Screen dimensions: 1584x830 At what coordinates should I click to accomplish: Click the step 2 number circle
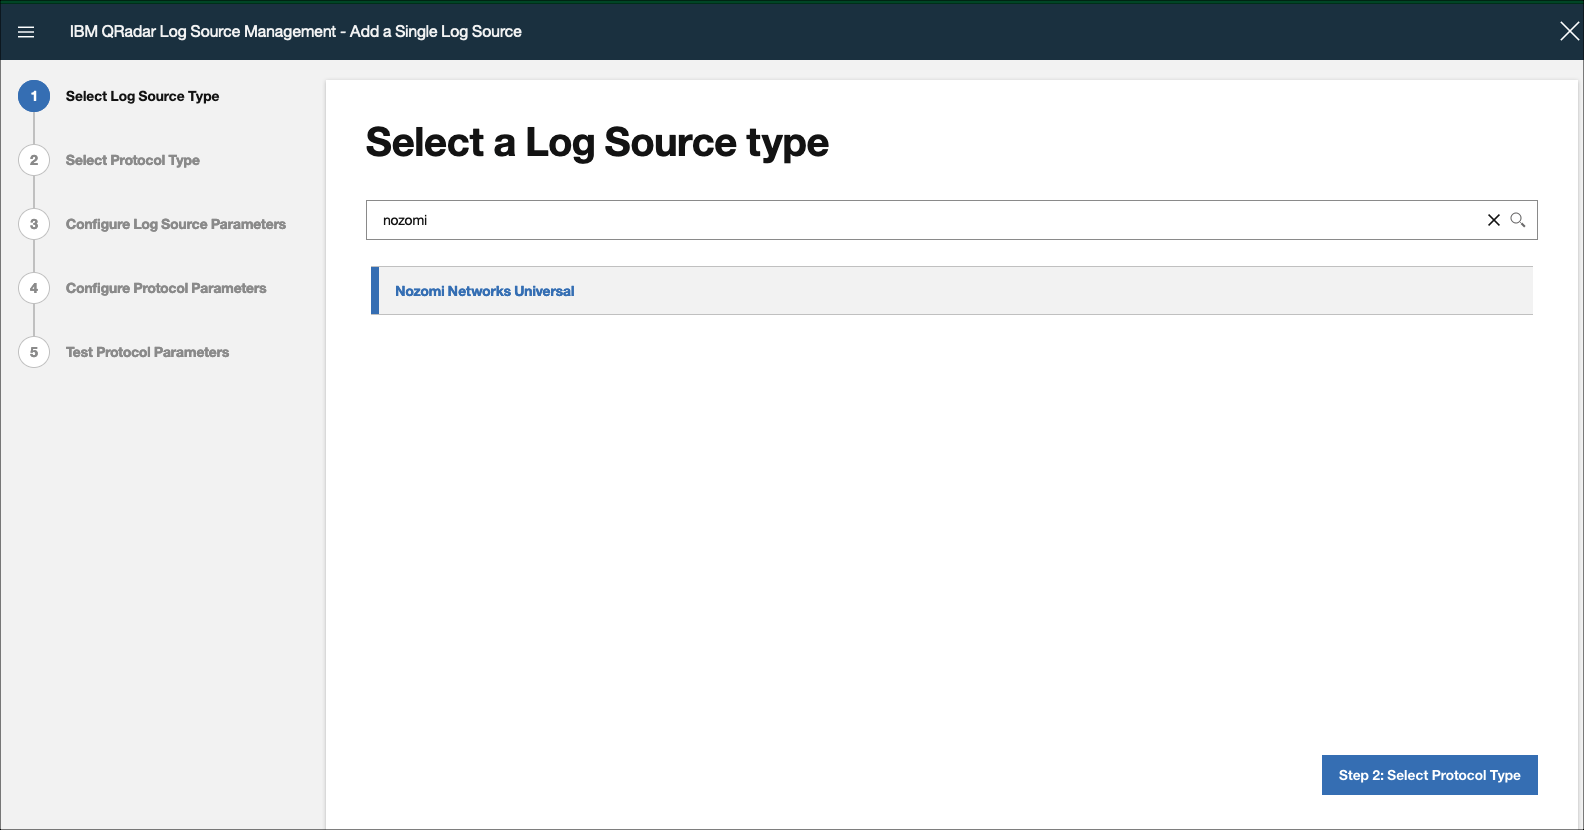pos(34,160)
